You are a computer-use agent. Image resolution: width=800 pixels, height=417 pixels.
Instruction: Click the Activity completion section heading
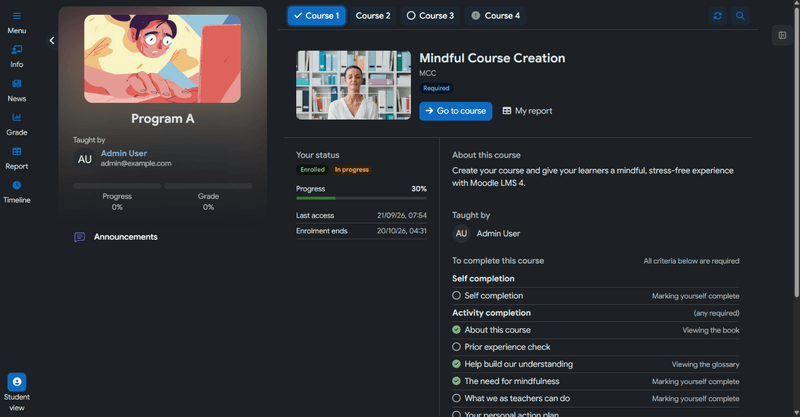491,313
